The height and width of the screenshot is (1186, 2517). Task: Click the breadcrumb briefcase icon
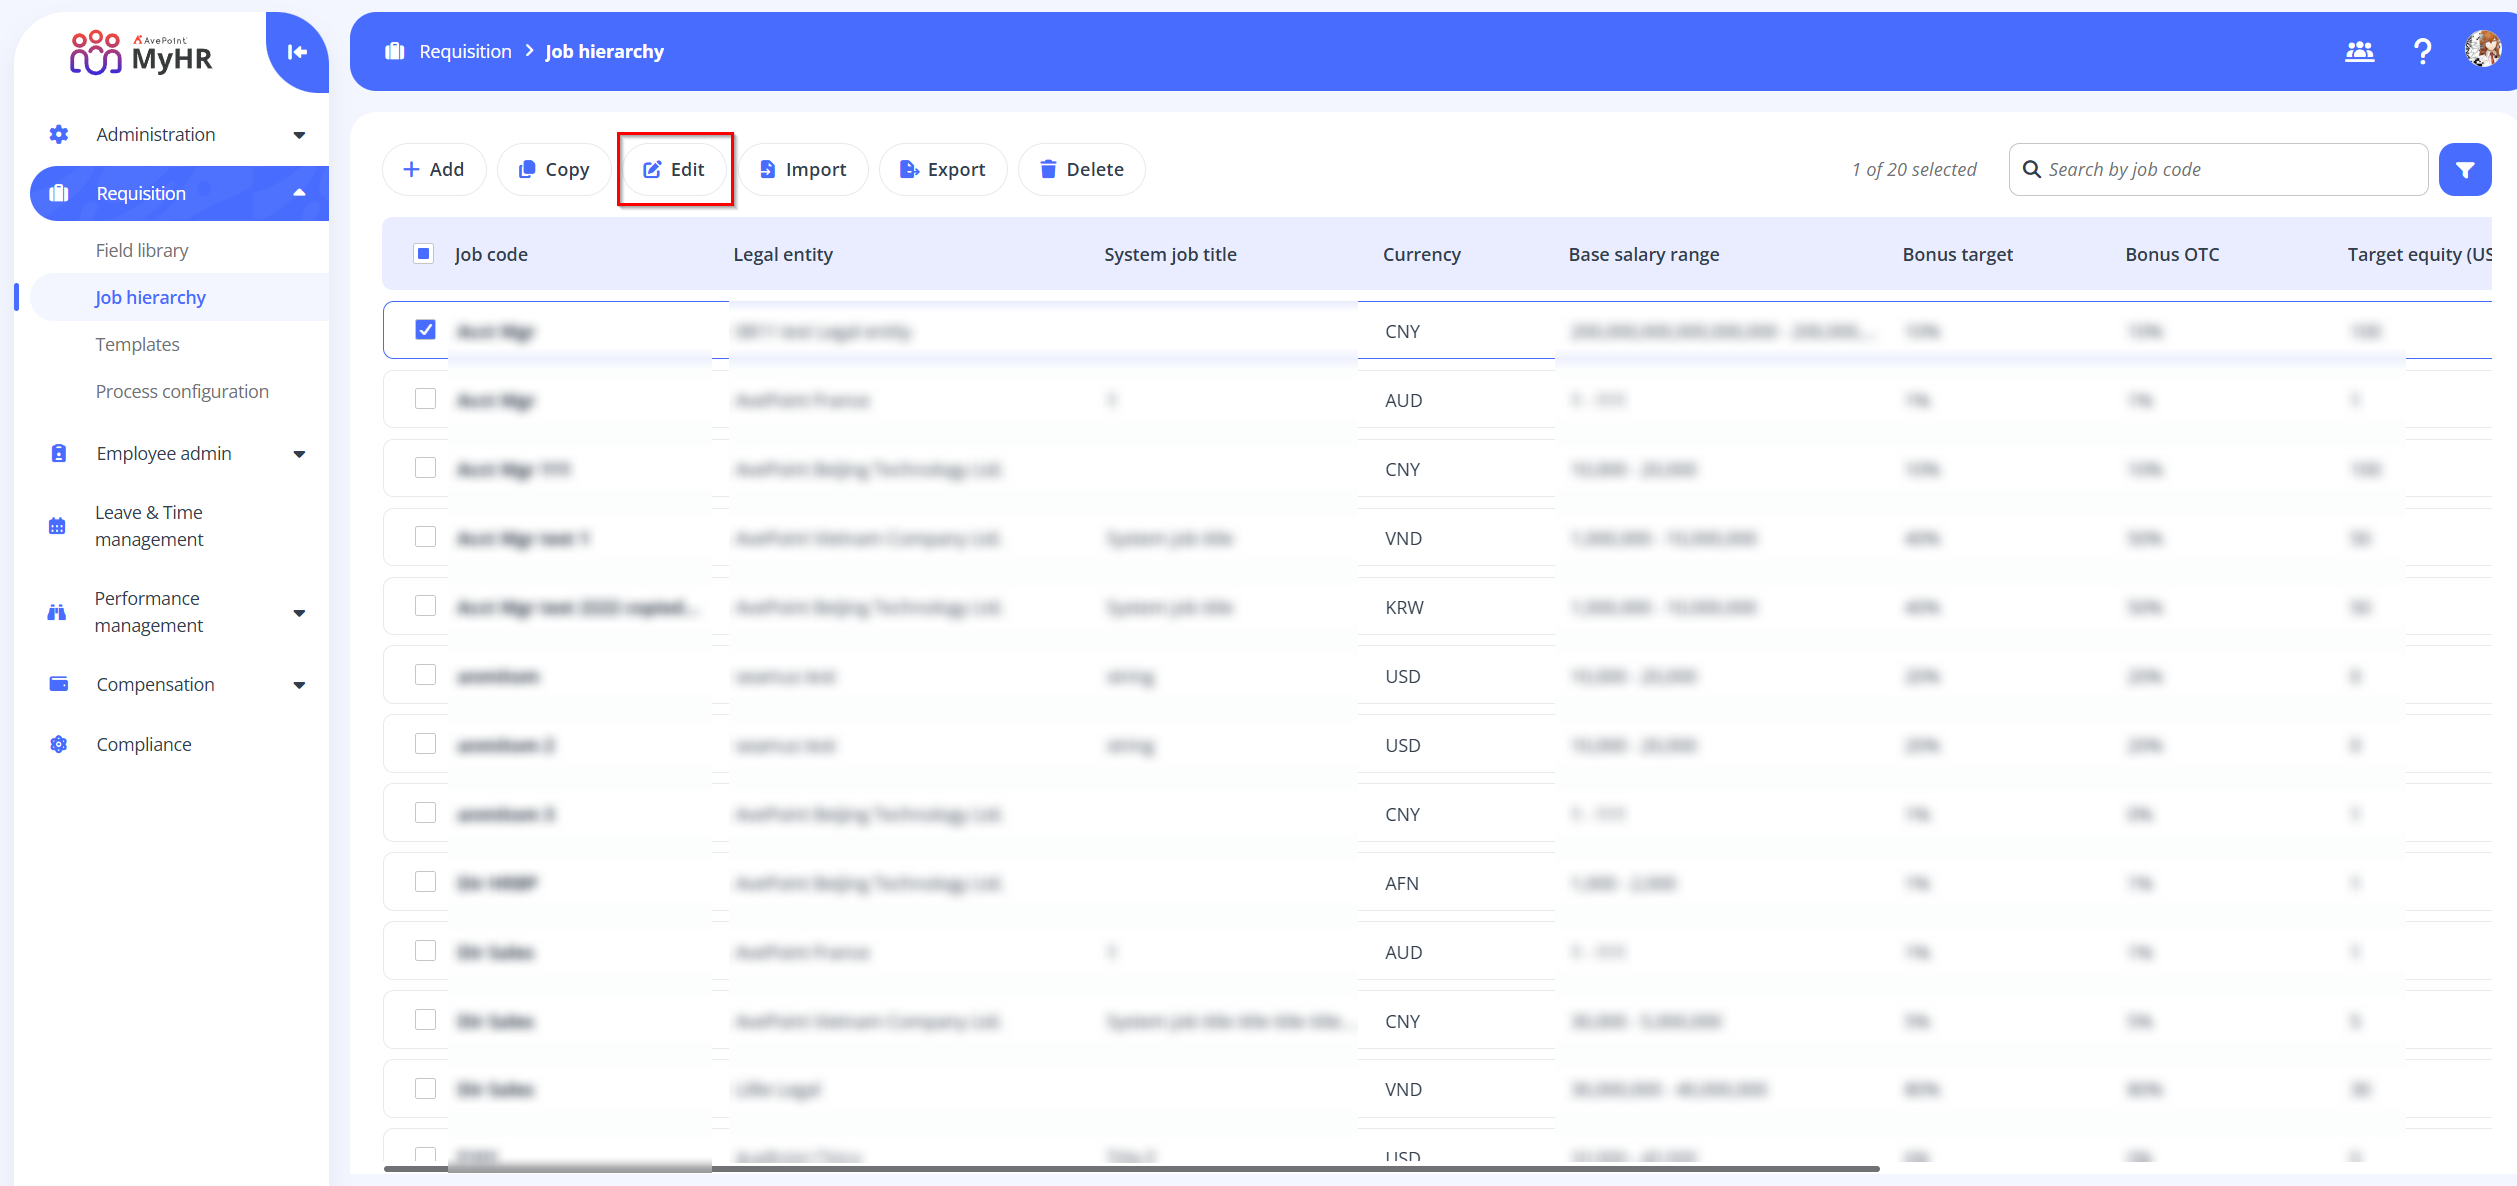point(395,51)
